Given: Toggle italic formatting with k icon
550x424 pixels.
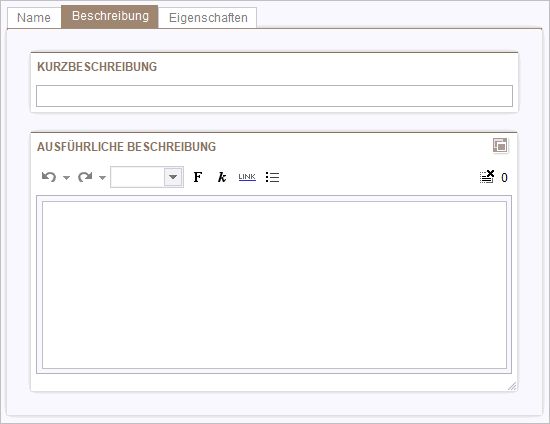Looking at the screenshot, I should click(222, 177).
